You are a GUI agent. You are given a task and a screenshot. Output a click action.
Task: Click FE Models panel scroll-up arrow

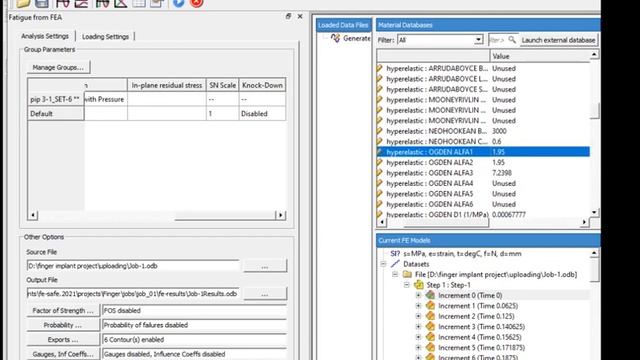(594, 253)
